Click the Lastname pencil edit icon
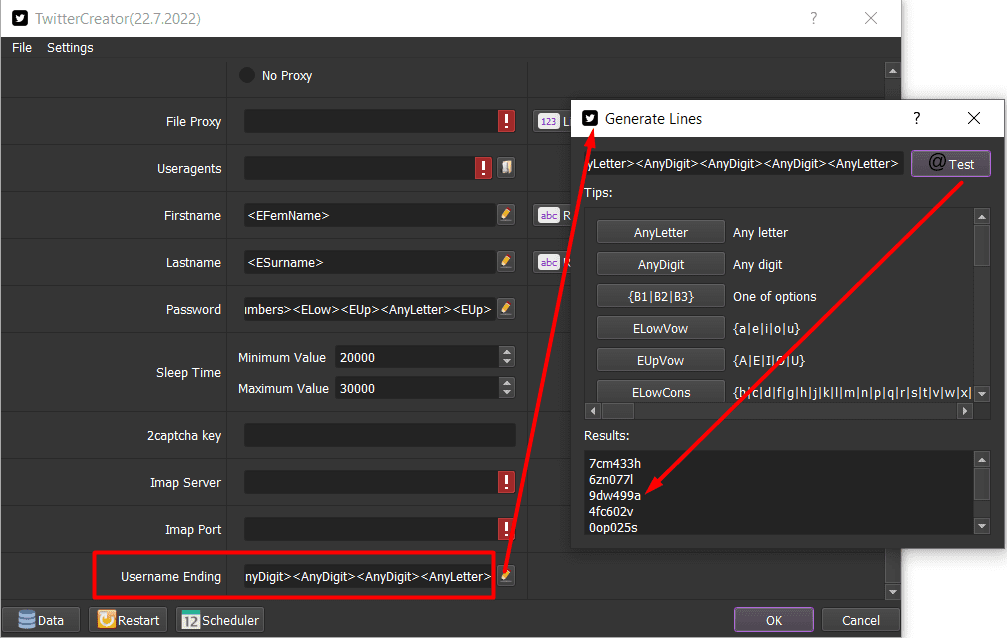Image resolution: width=1007 pixels, height=638 pixels. pos(506,261)
